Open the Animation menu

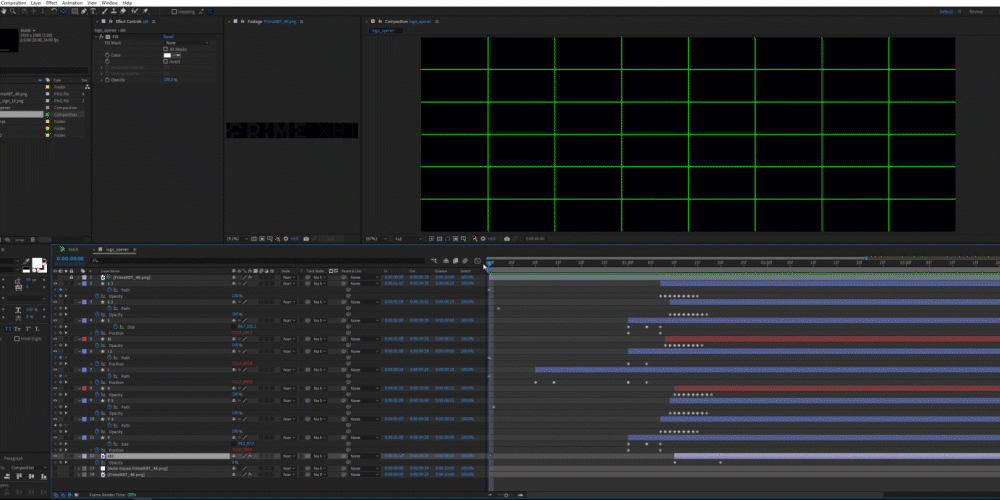point(72,3)
